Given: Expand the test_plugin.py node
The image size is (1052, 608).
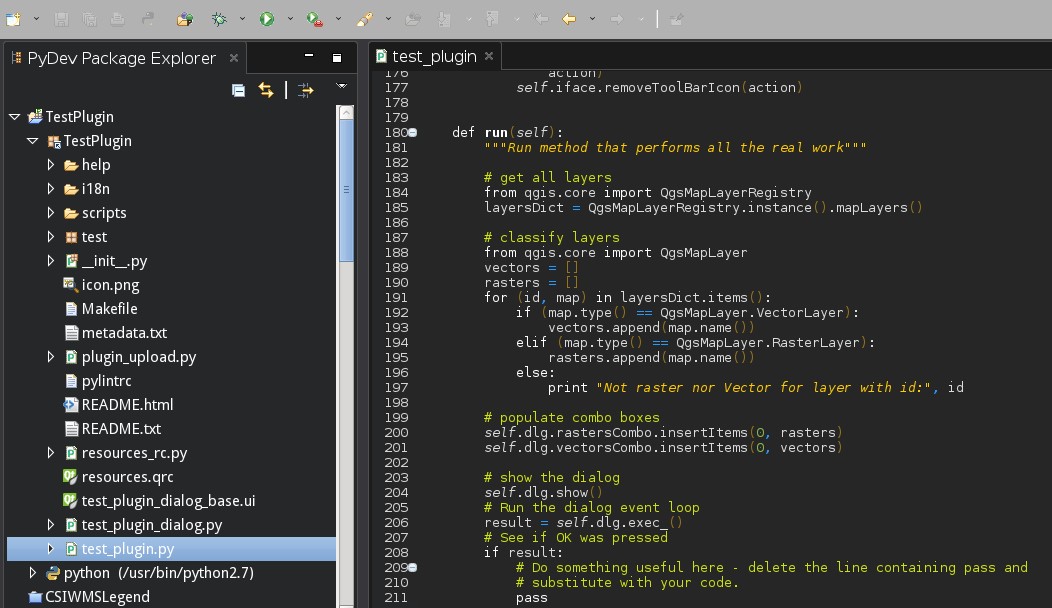Looking at the screenshot, I should pos(51,548).
